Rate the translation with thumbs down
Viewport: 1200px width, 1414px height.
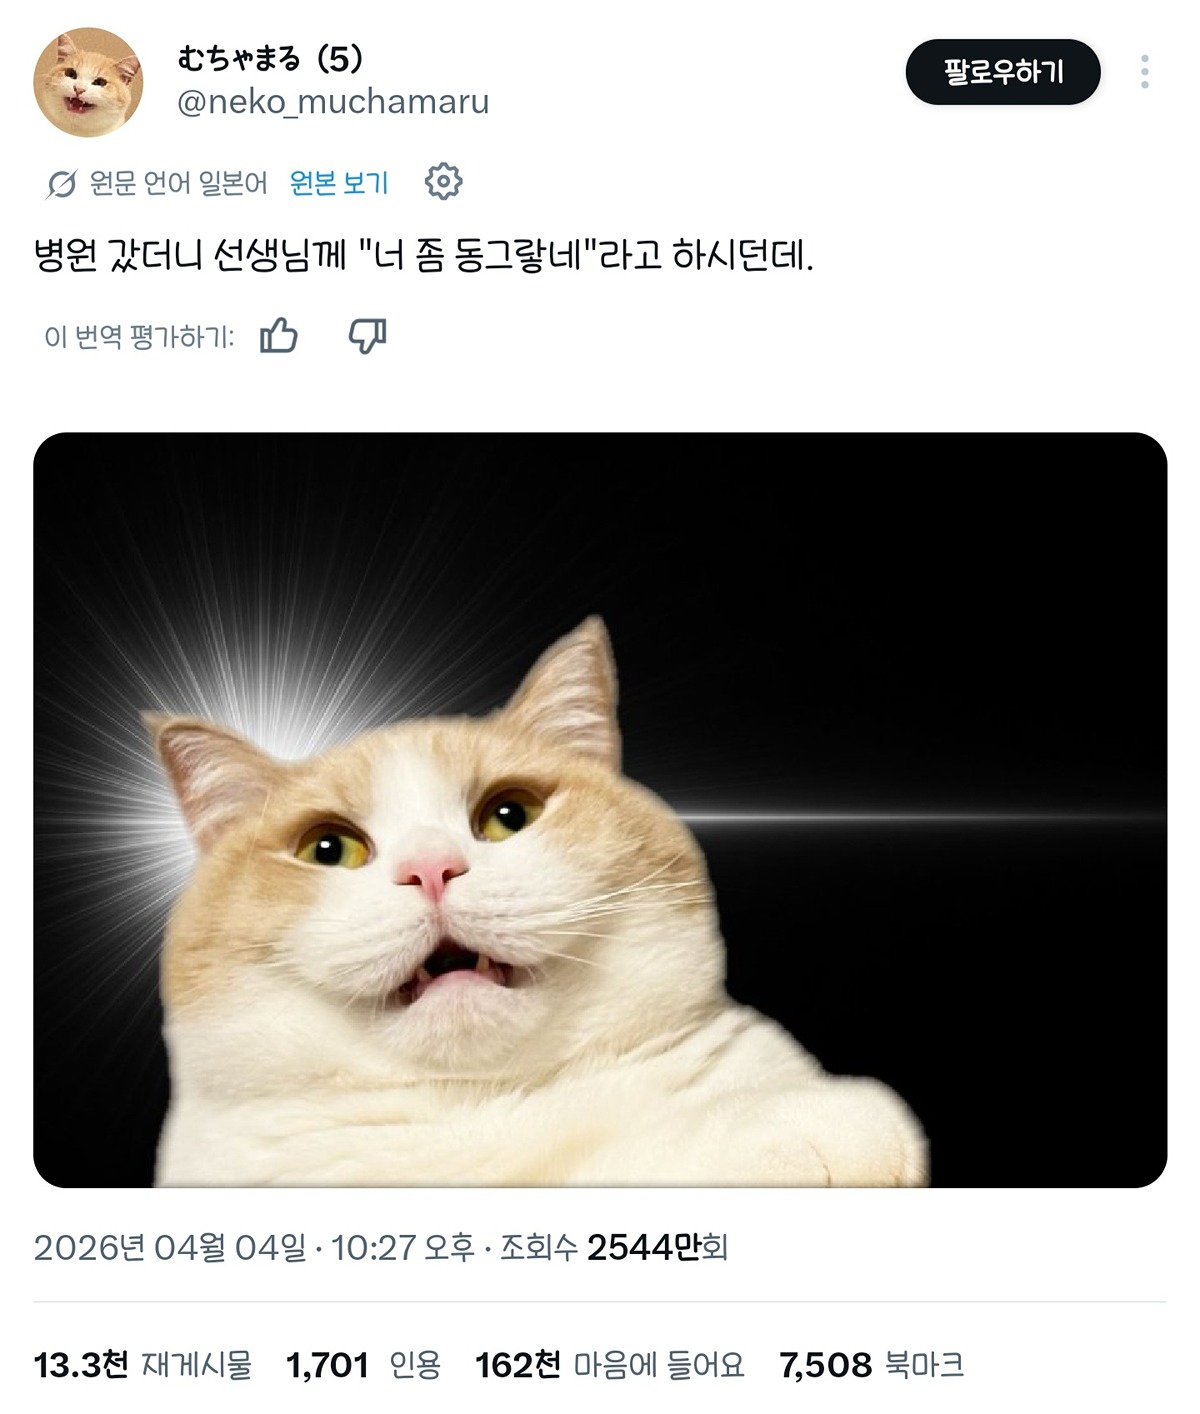coord(367,336)
